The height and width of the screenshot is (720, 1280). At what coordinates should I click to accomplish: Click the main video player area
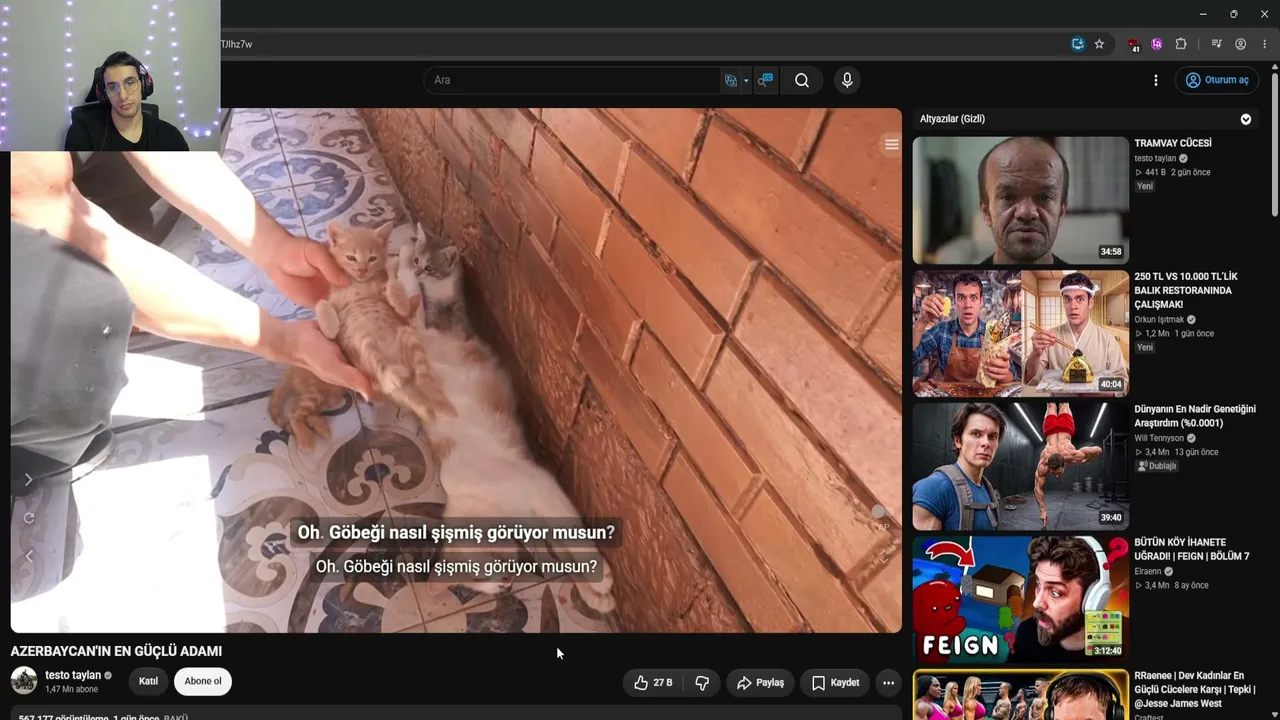(456, 370)
